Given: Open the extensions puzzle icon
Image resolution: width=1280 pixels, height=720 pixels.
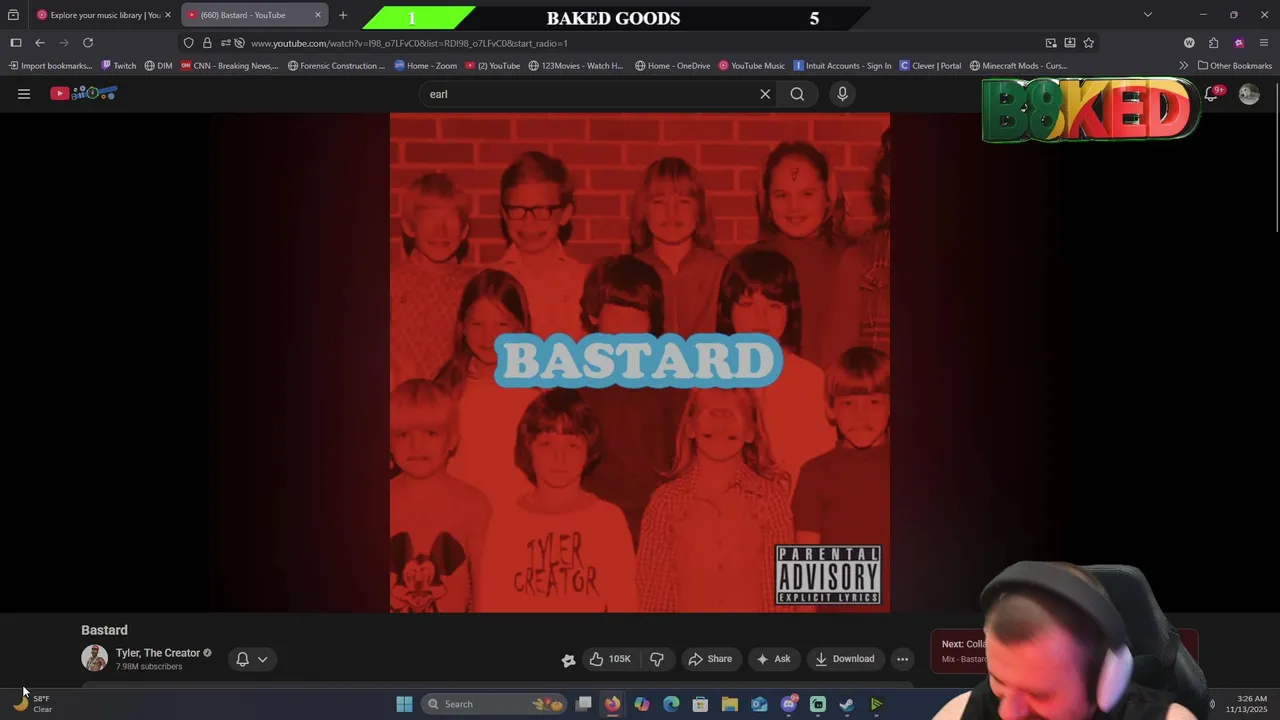Looking at the screenshot, I should click(1214, 43).
